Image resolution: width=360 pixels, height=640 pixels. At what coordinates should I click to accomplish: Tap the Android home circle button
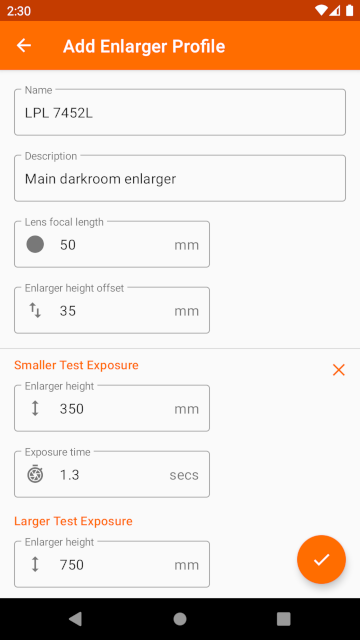(x=180, y=619)
